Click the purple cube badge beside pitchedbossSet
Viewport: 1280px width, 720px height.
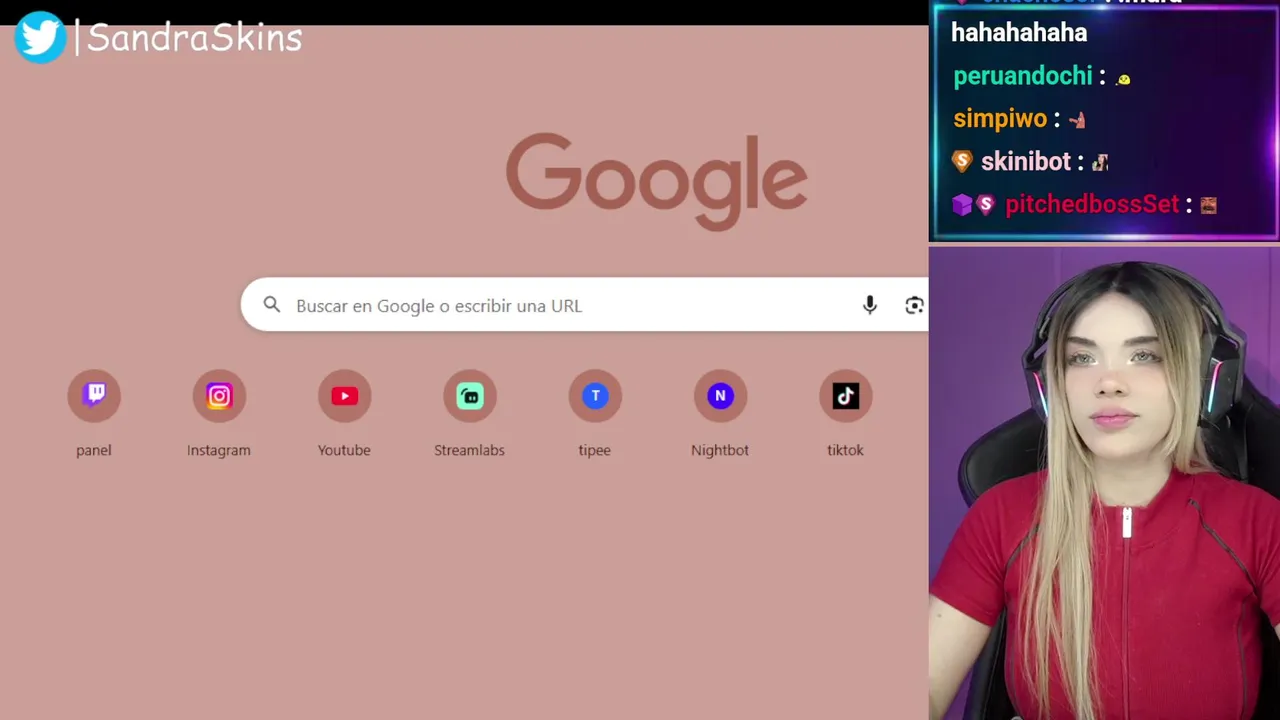click(962, 205)
